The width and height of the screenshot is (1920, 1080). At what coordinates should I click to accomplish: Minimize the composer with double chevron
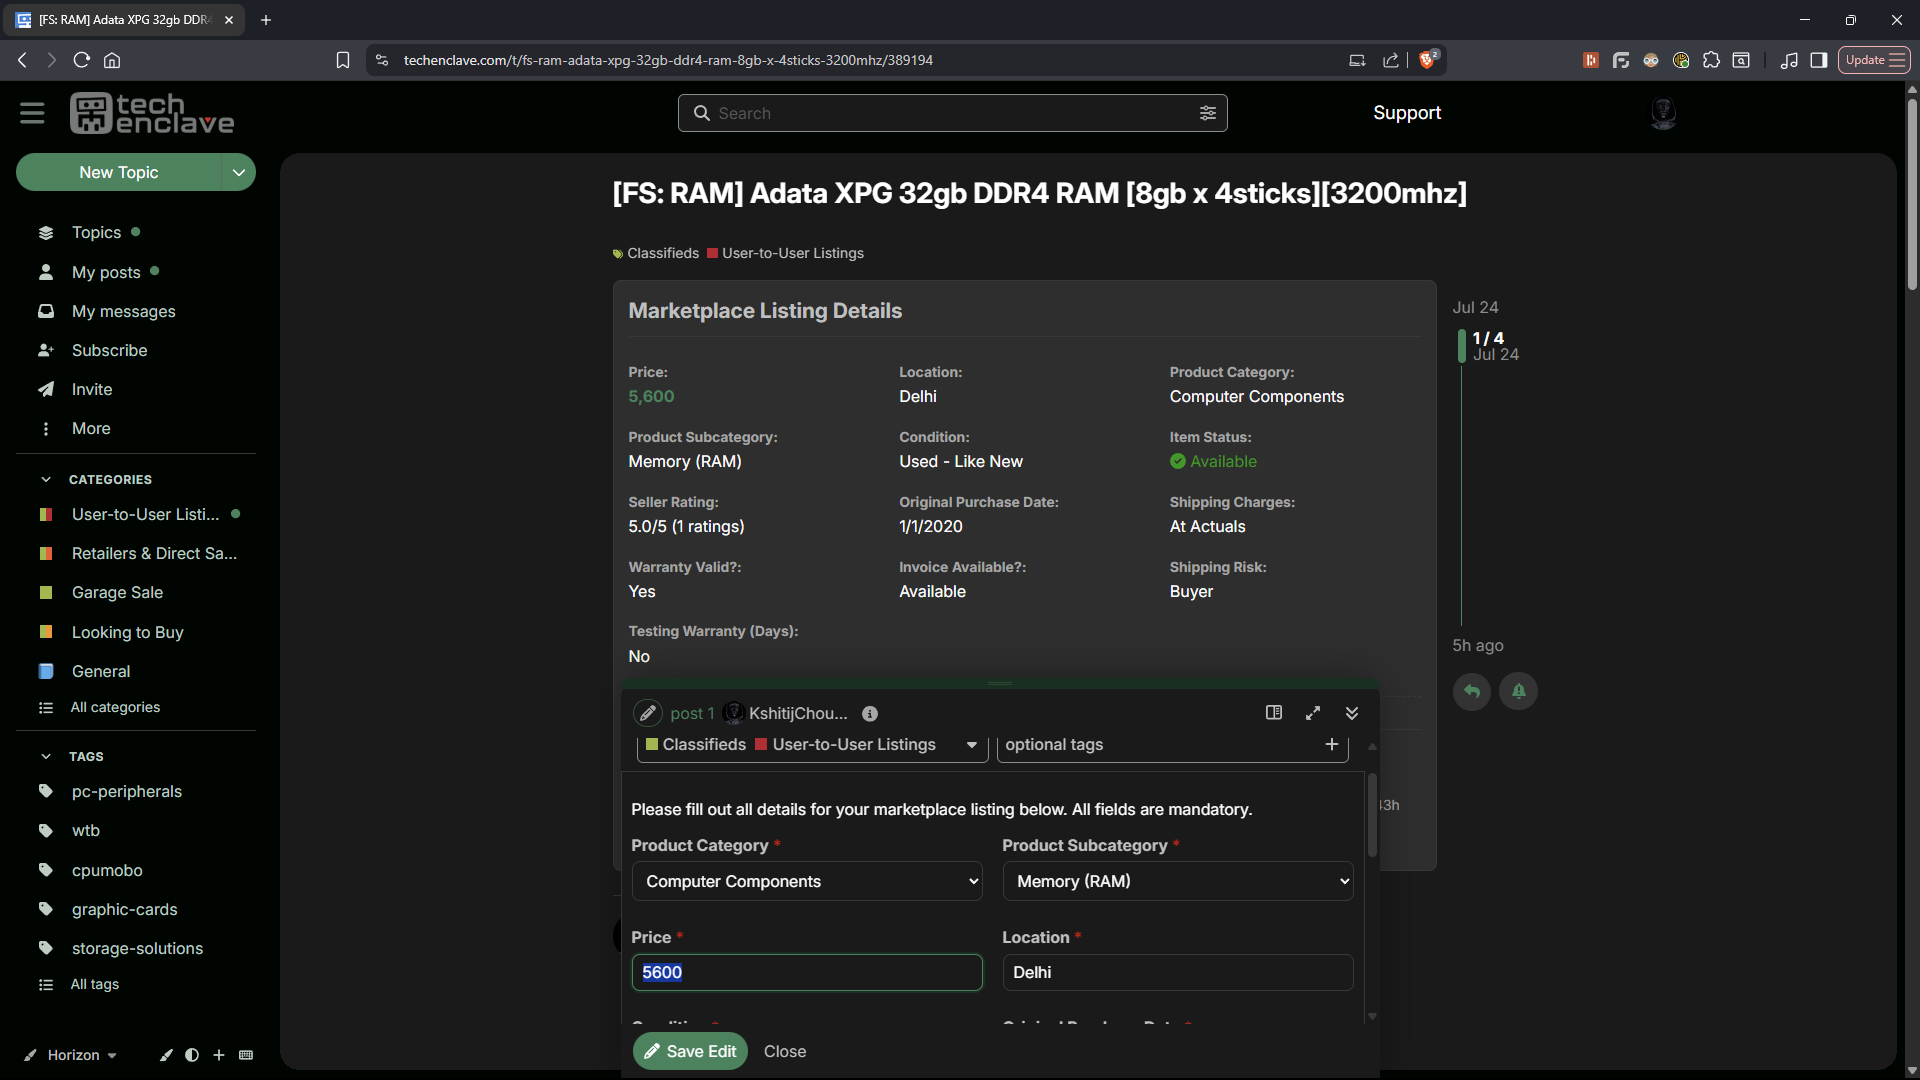pyautogui.click(x=1352, y=713)
